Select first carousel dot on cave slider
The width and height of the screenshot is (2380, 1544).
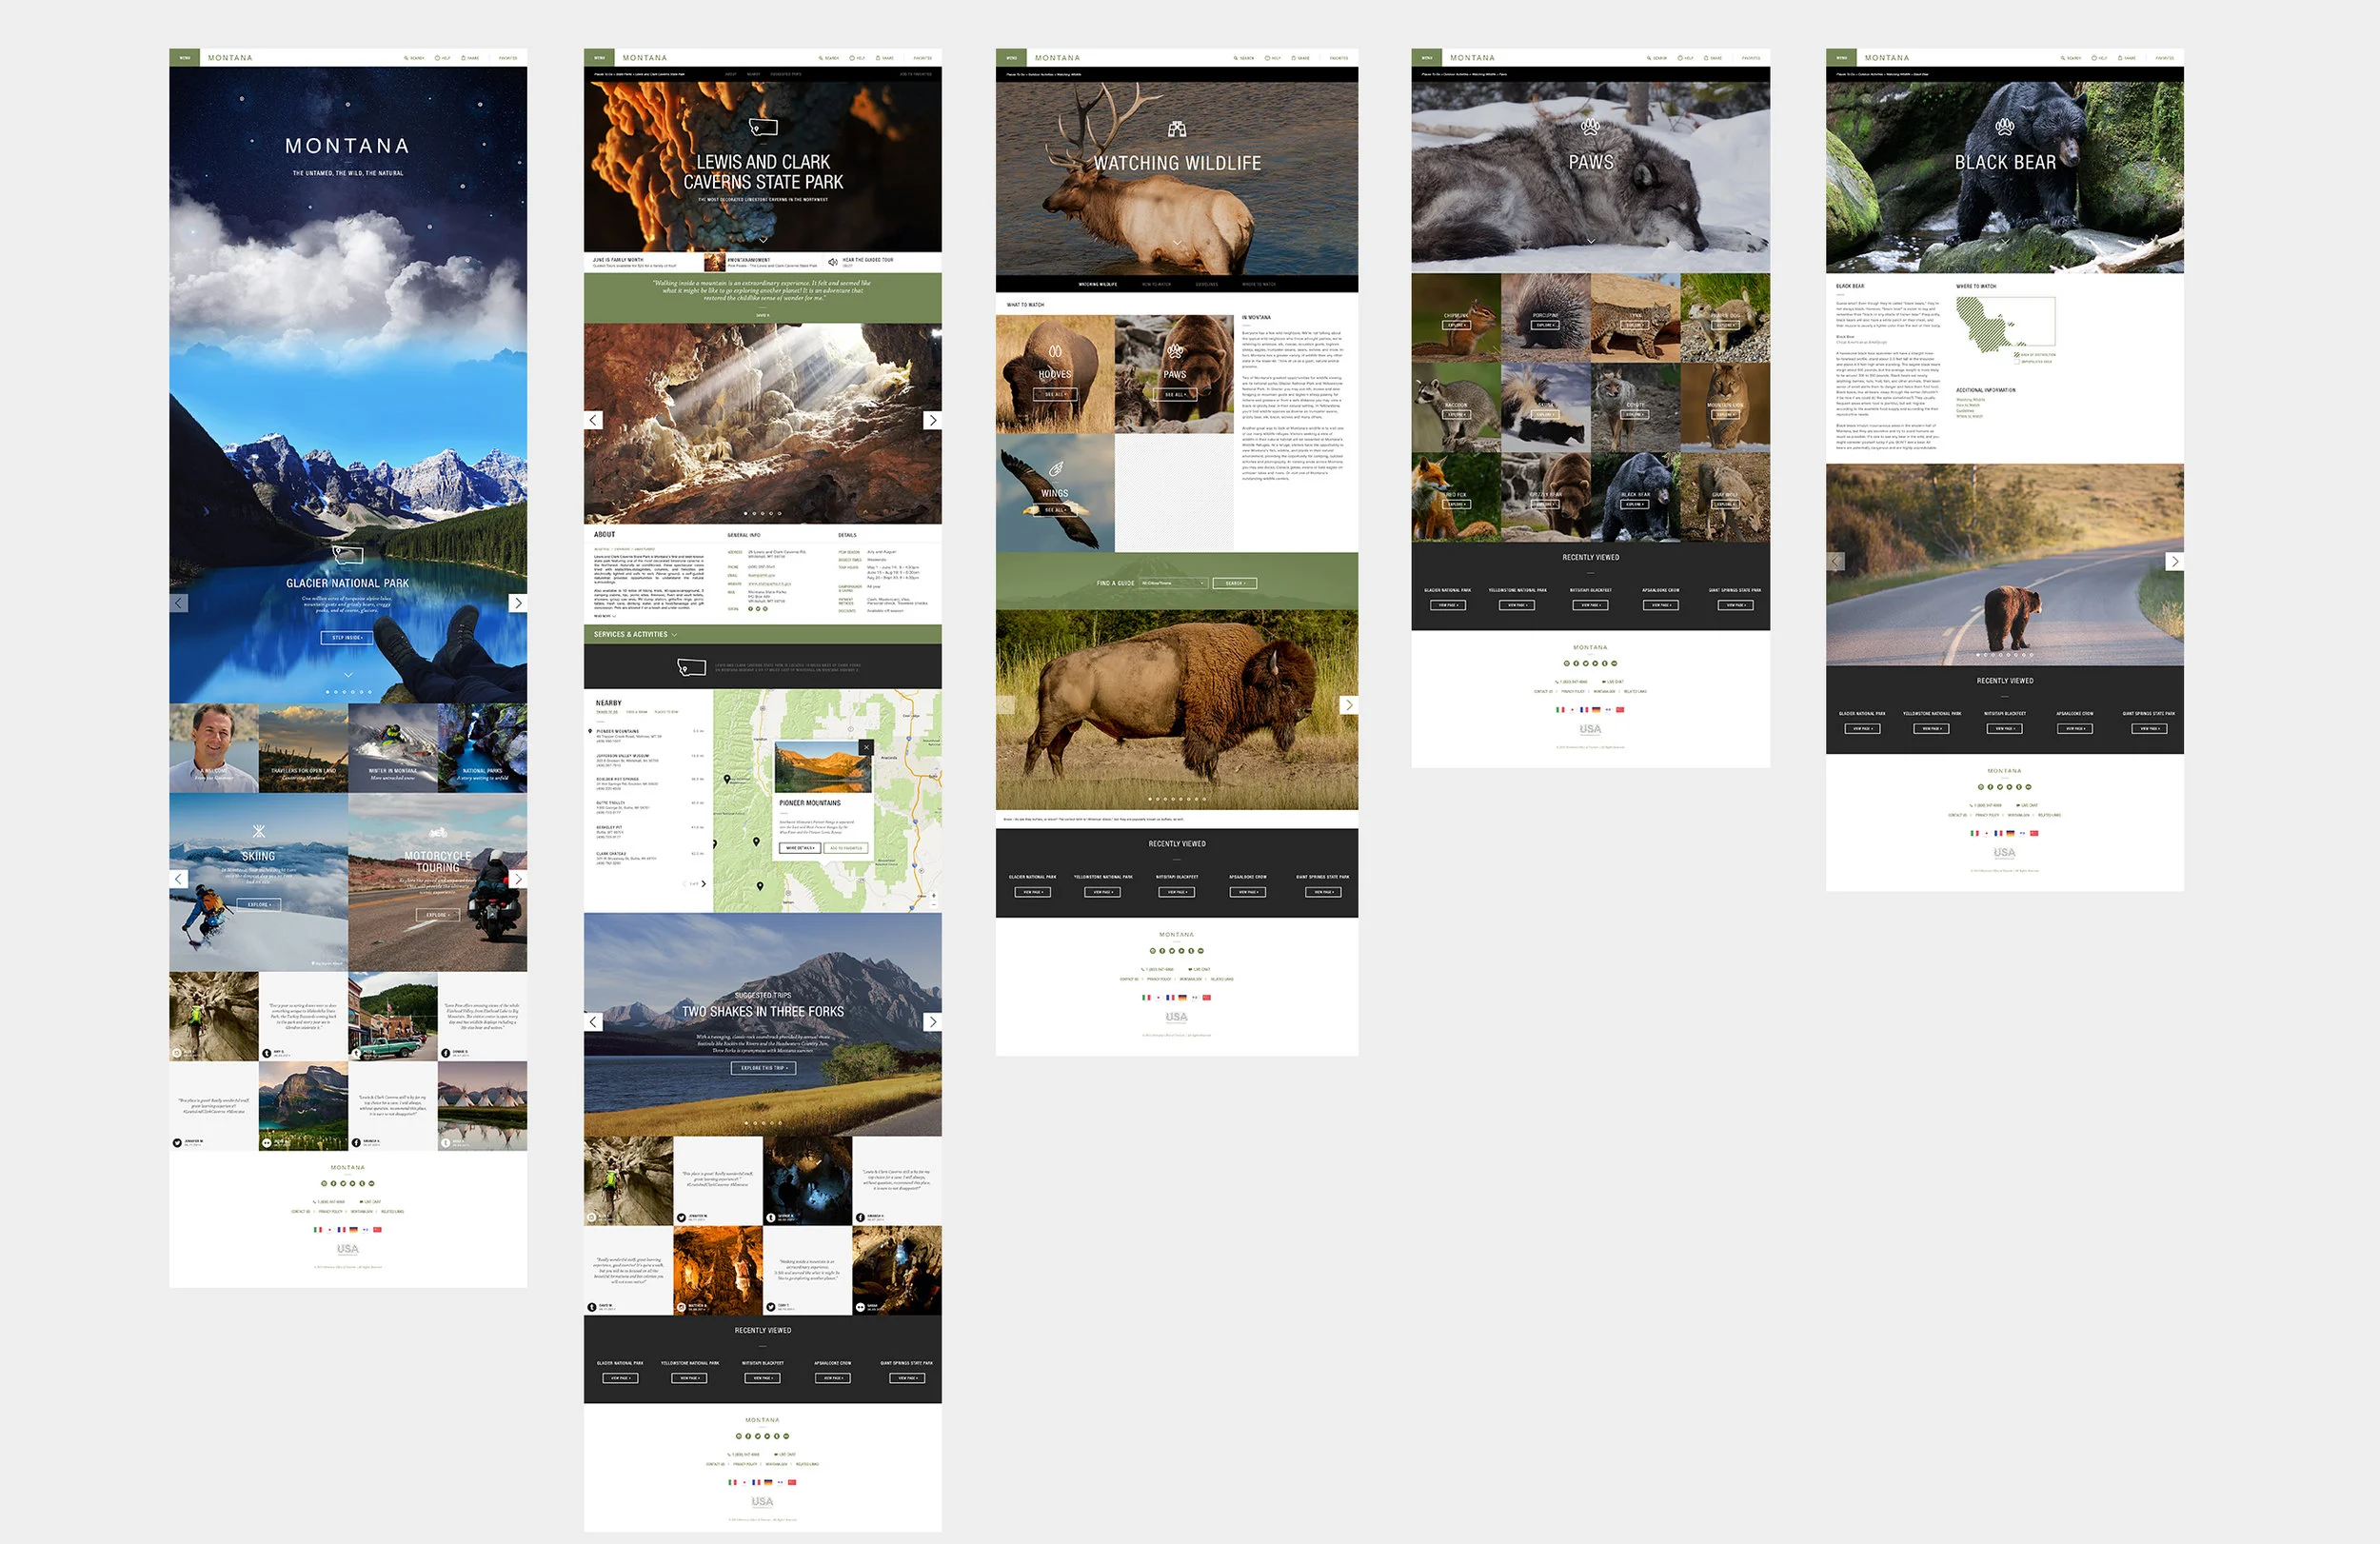click(745, 513)
